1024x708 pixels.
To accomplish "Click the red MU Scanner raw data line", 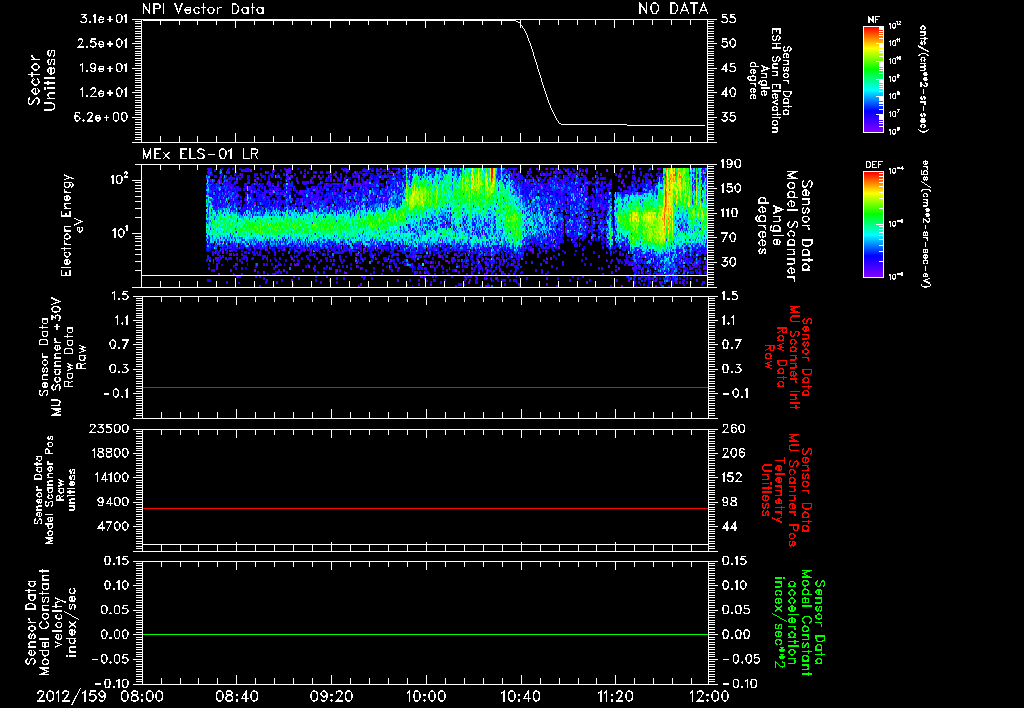I will click(425, 387).
